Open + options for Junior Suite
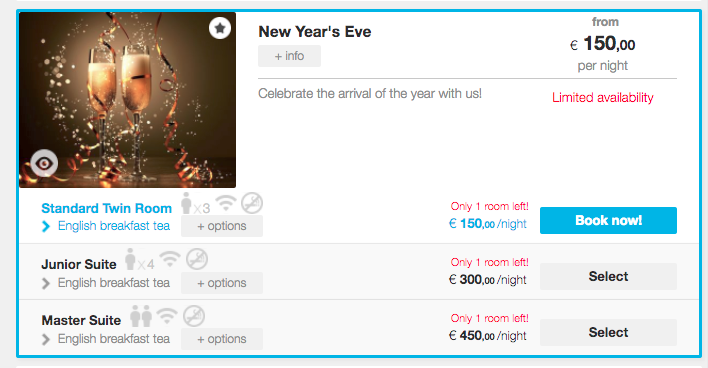The height and width of the screenshot is (368, 708). [222, 283]
